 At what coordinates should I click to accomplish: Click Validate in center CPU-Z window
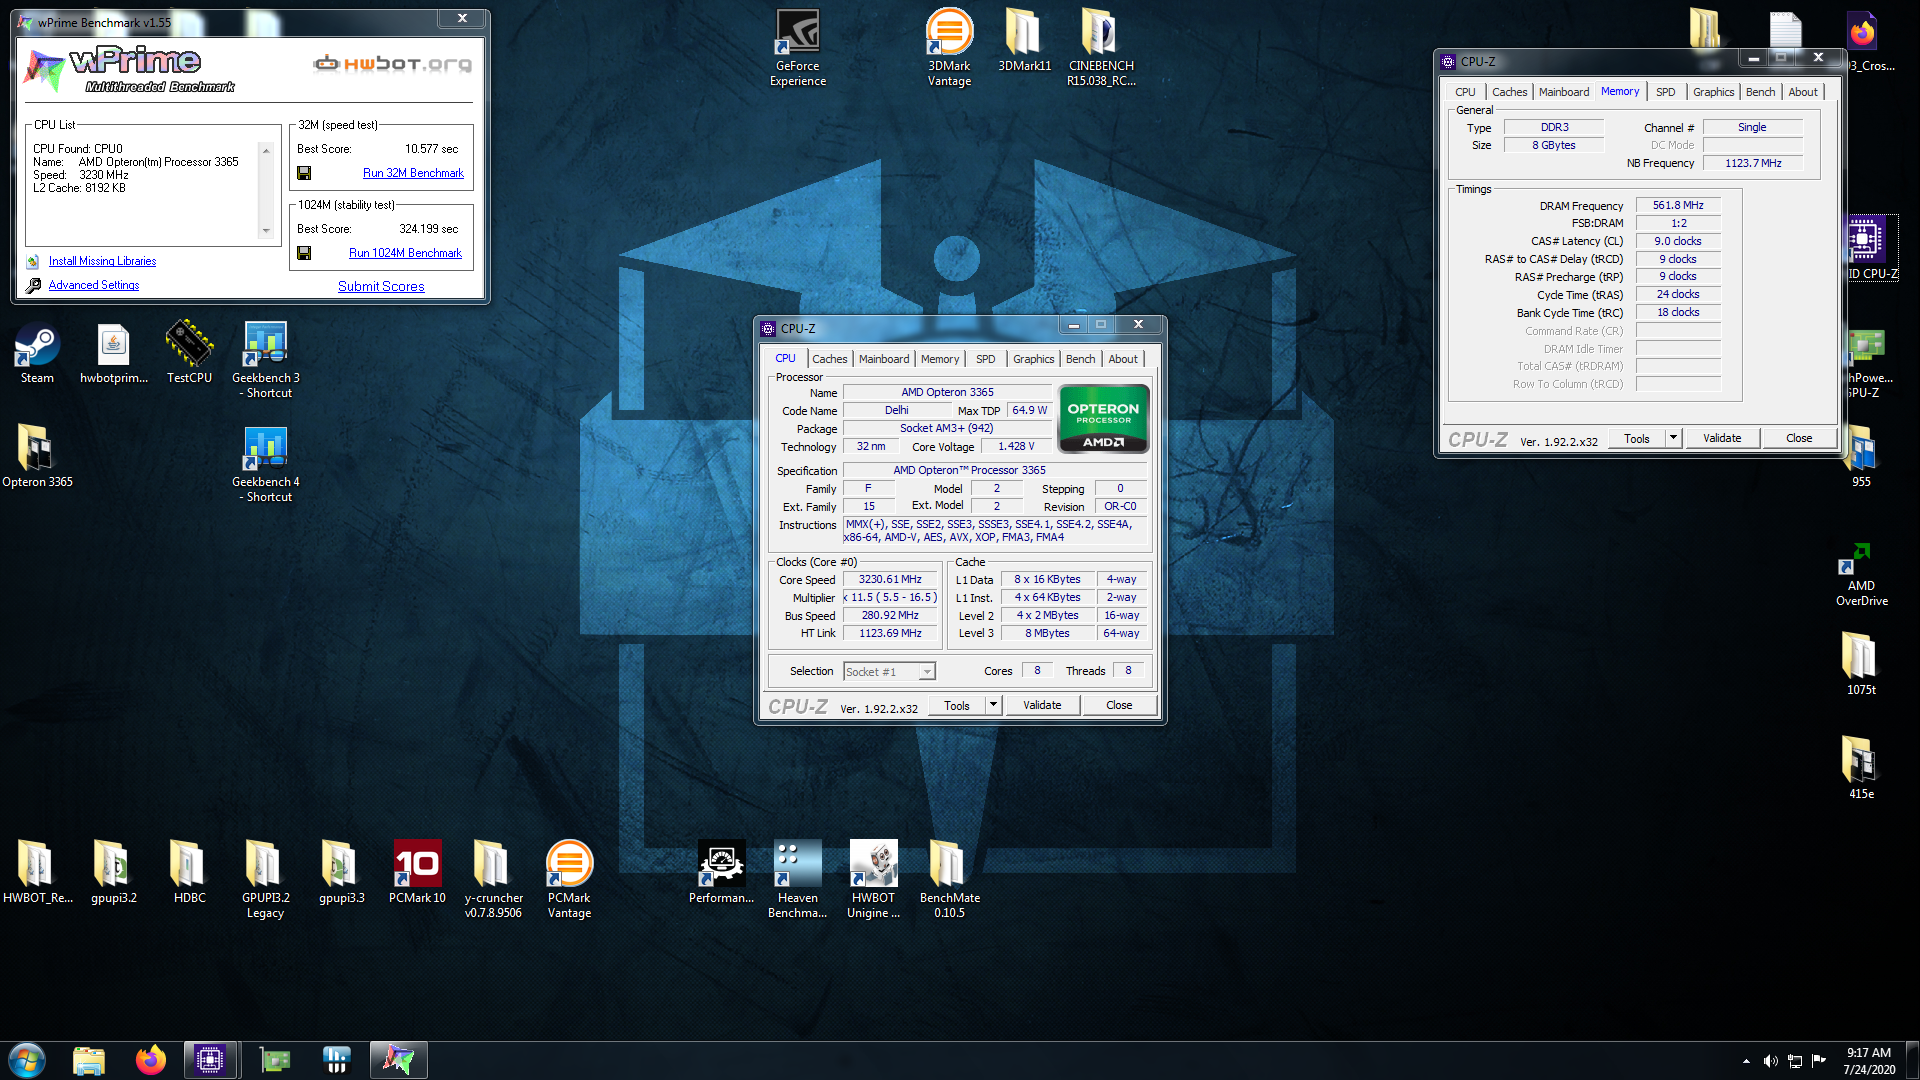[x=1042, y=705]
